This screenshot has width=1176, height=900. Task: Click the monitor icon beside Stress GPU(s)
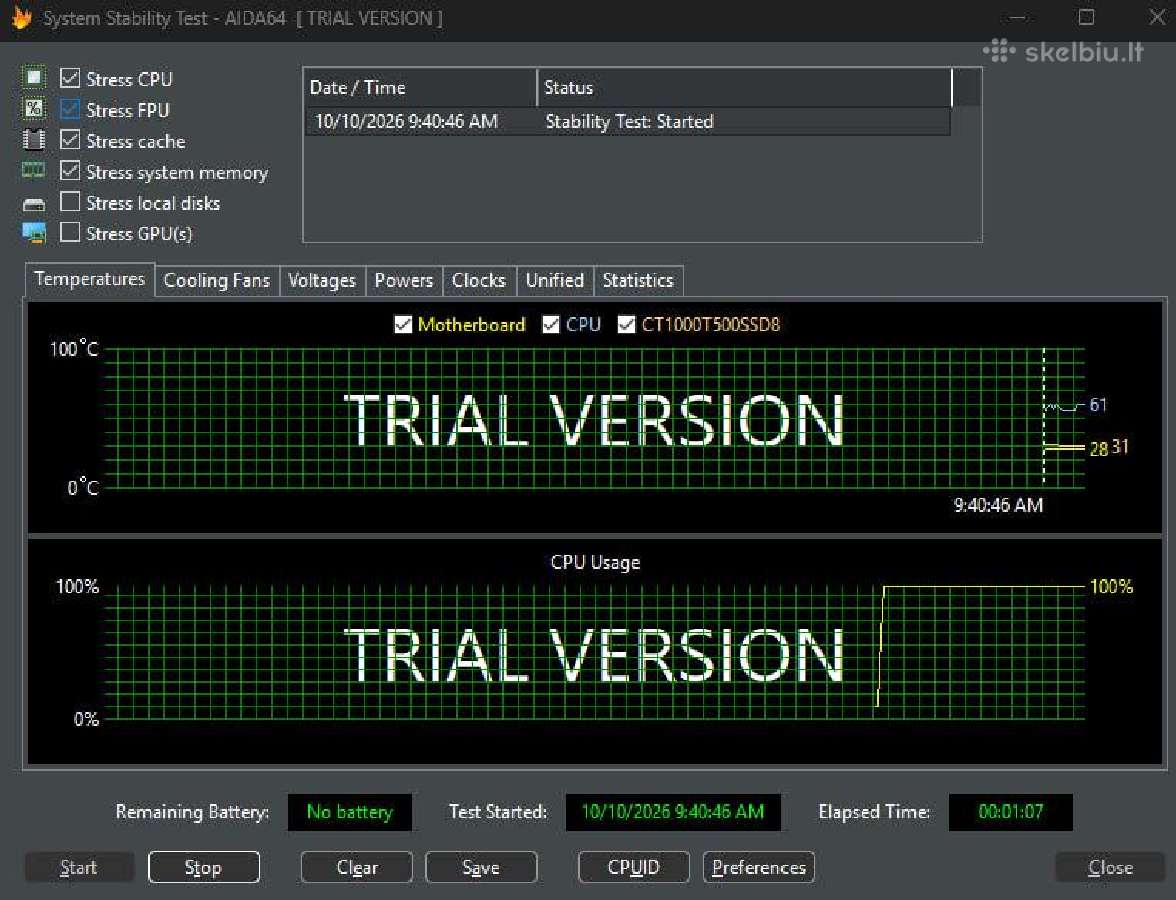34,232
